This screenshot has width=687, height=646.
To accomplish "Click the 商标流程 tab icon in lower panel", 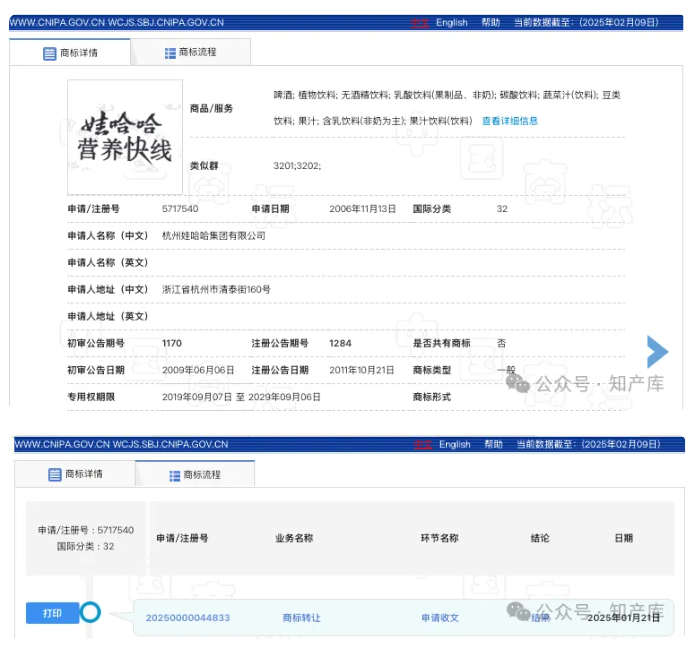I will [174, 474].
